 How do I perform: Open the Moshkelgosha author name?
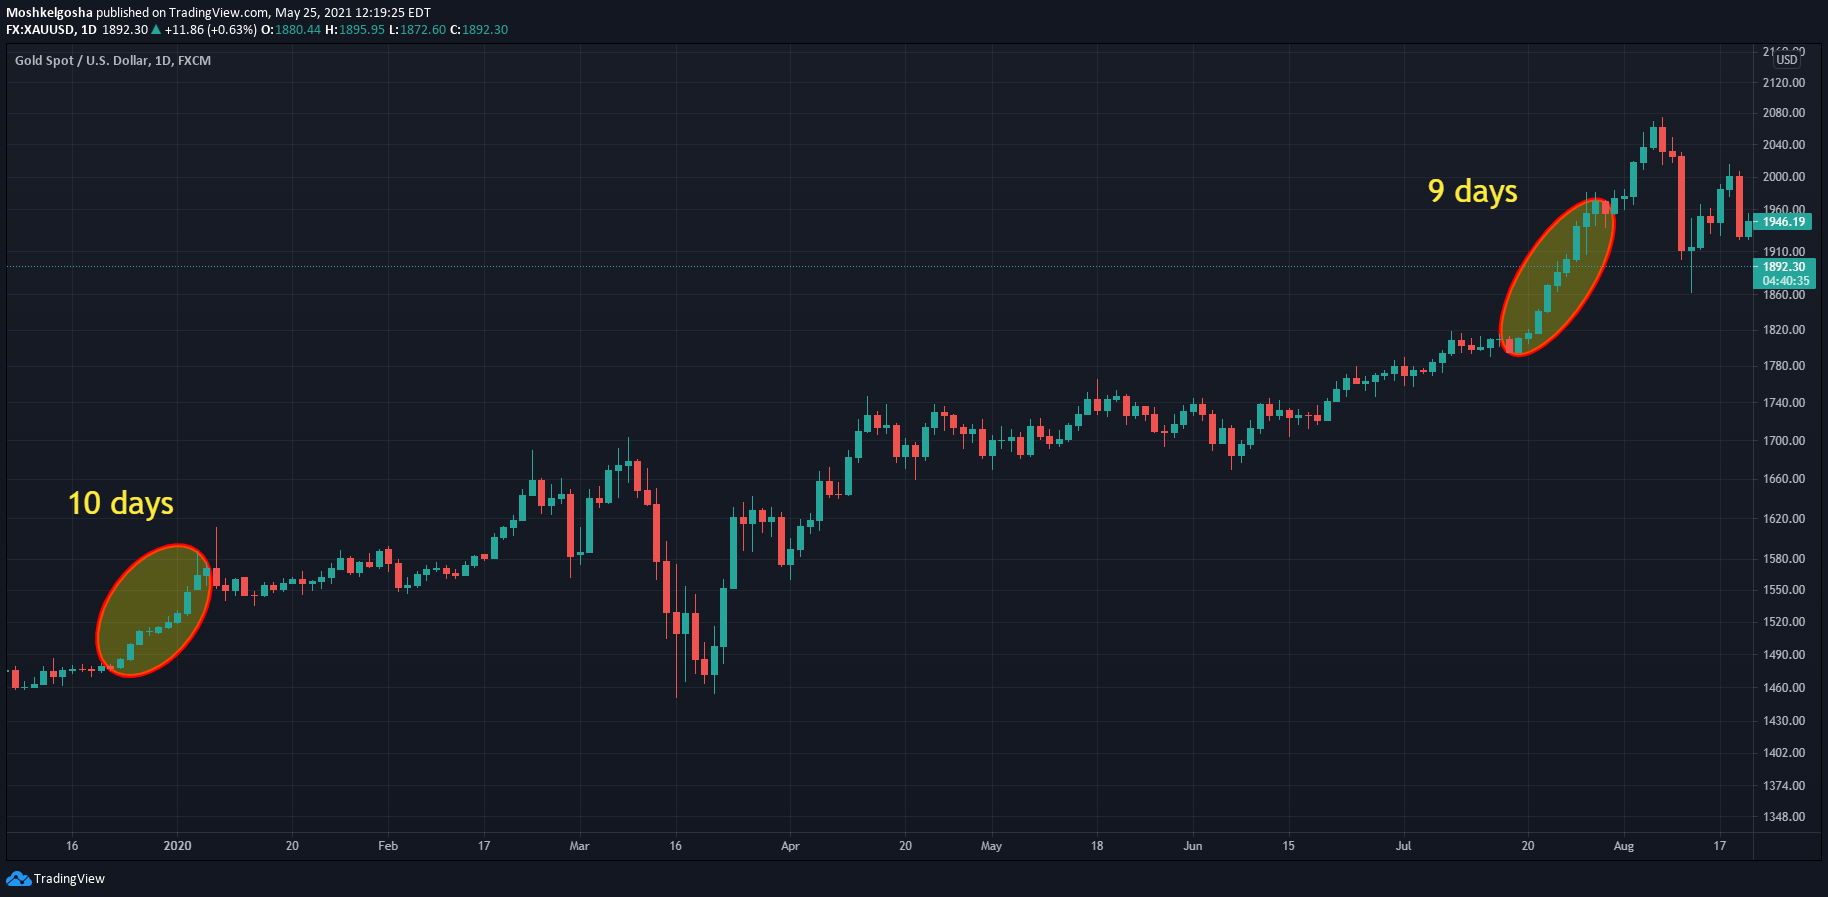tap(49, 13)
